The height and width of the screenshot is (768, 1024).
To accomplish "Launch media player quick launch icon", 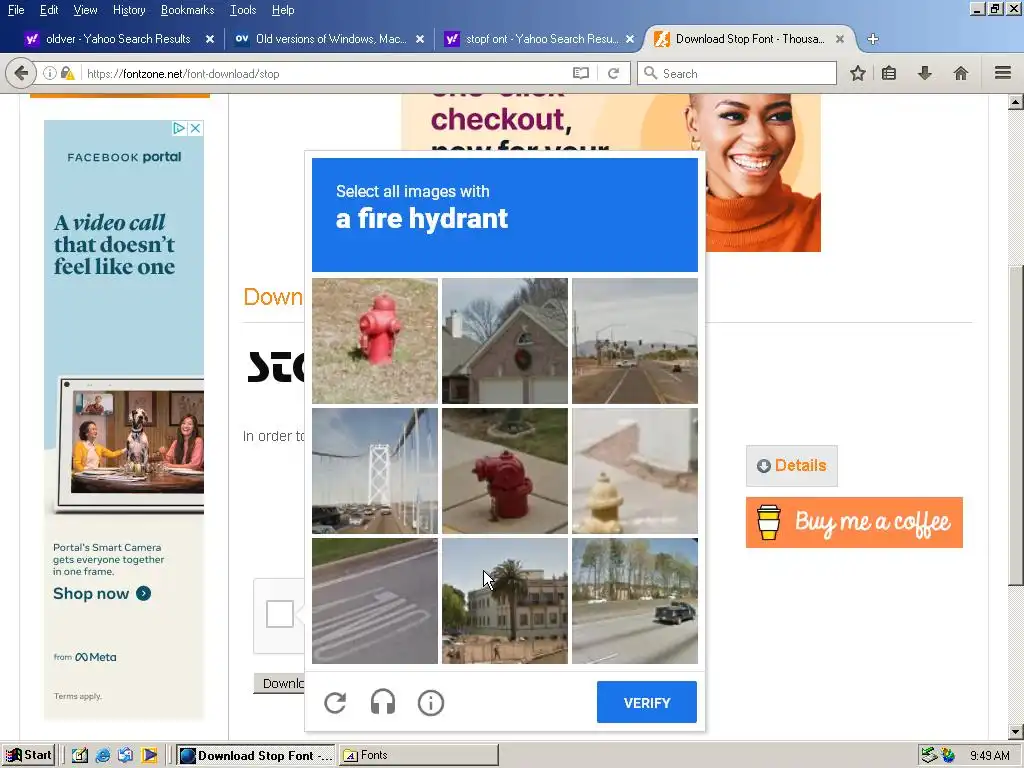I will tap(149, 756).
